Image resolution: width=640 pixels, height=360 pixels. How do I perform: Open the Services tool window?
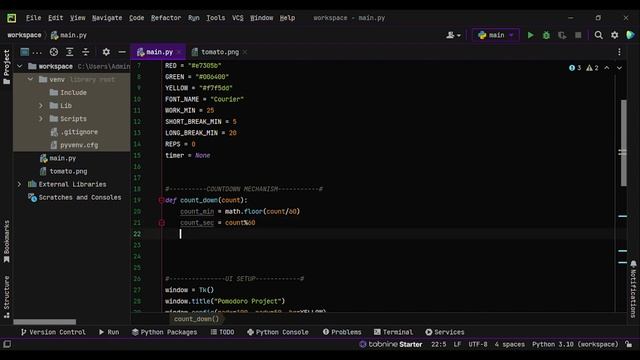point(445,332)
